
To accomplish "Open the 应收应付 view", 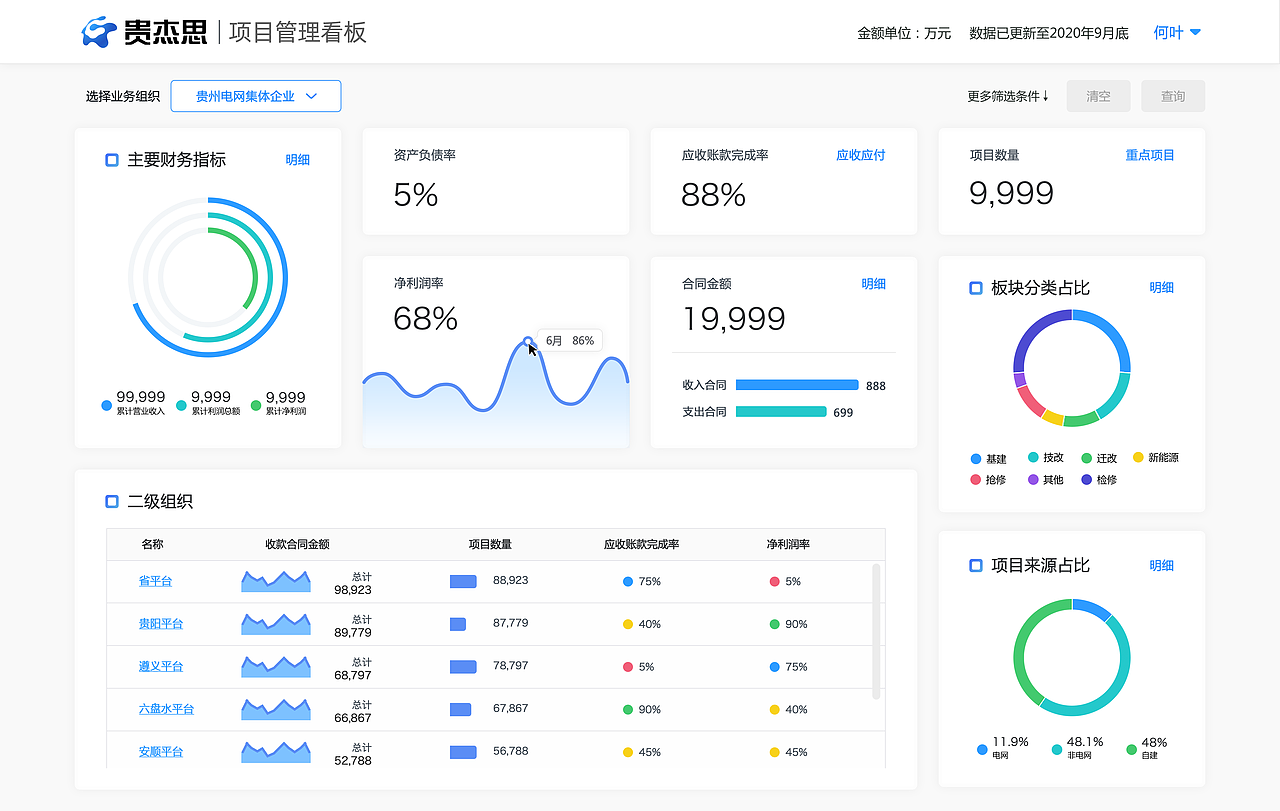I will coord(861,155).
